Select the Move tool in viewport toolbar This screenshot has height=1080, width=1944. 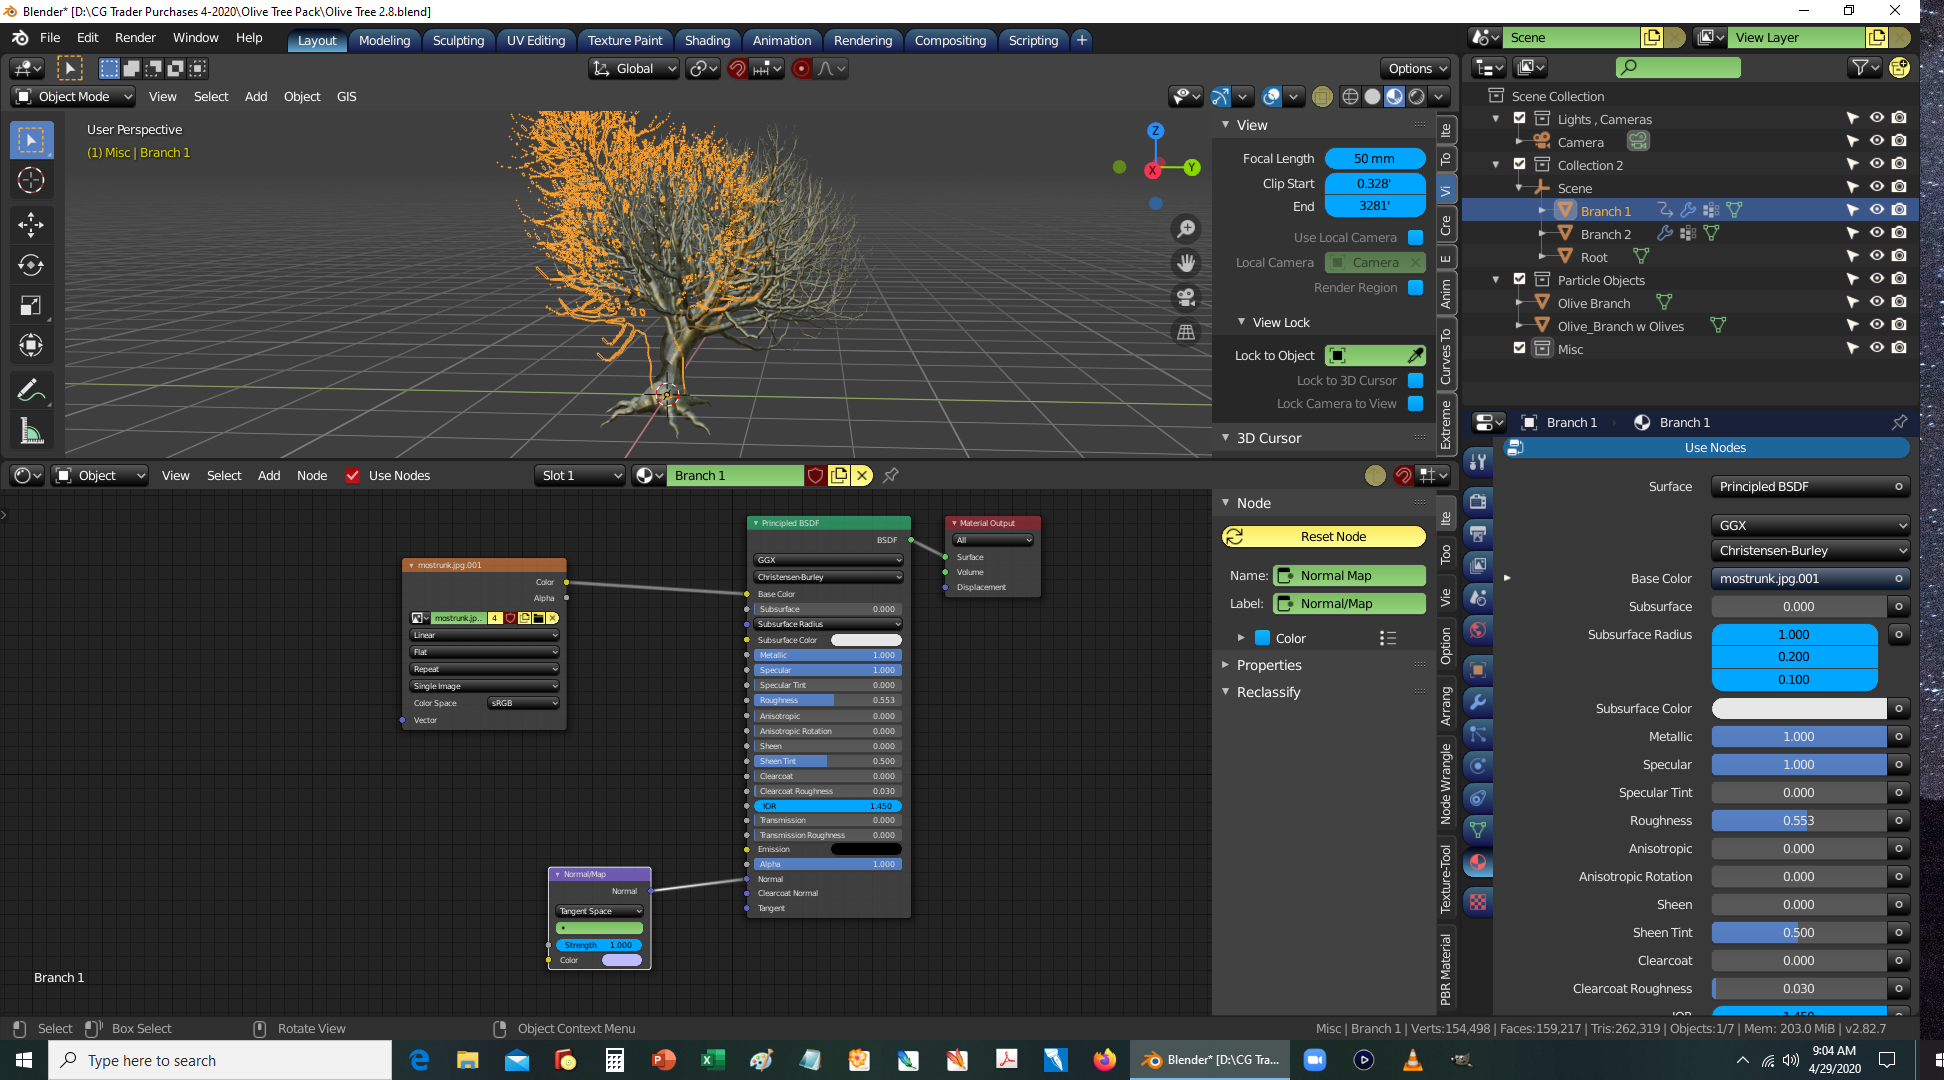[31, 224]
